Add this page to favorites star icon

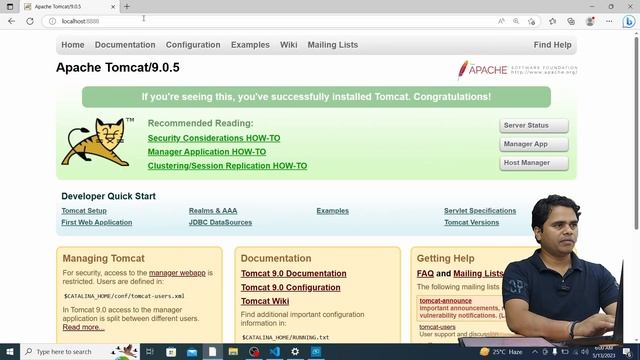(531, 21)
